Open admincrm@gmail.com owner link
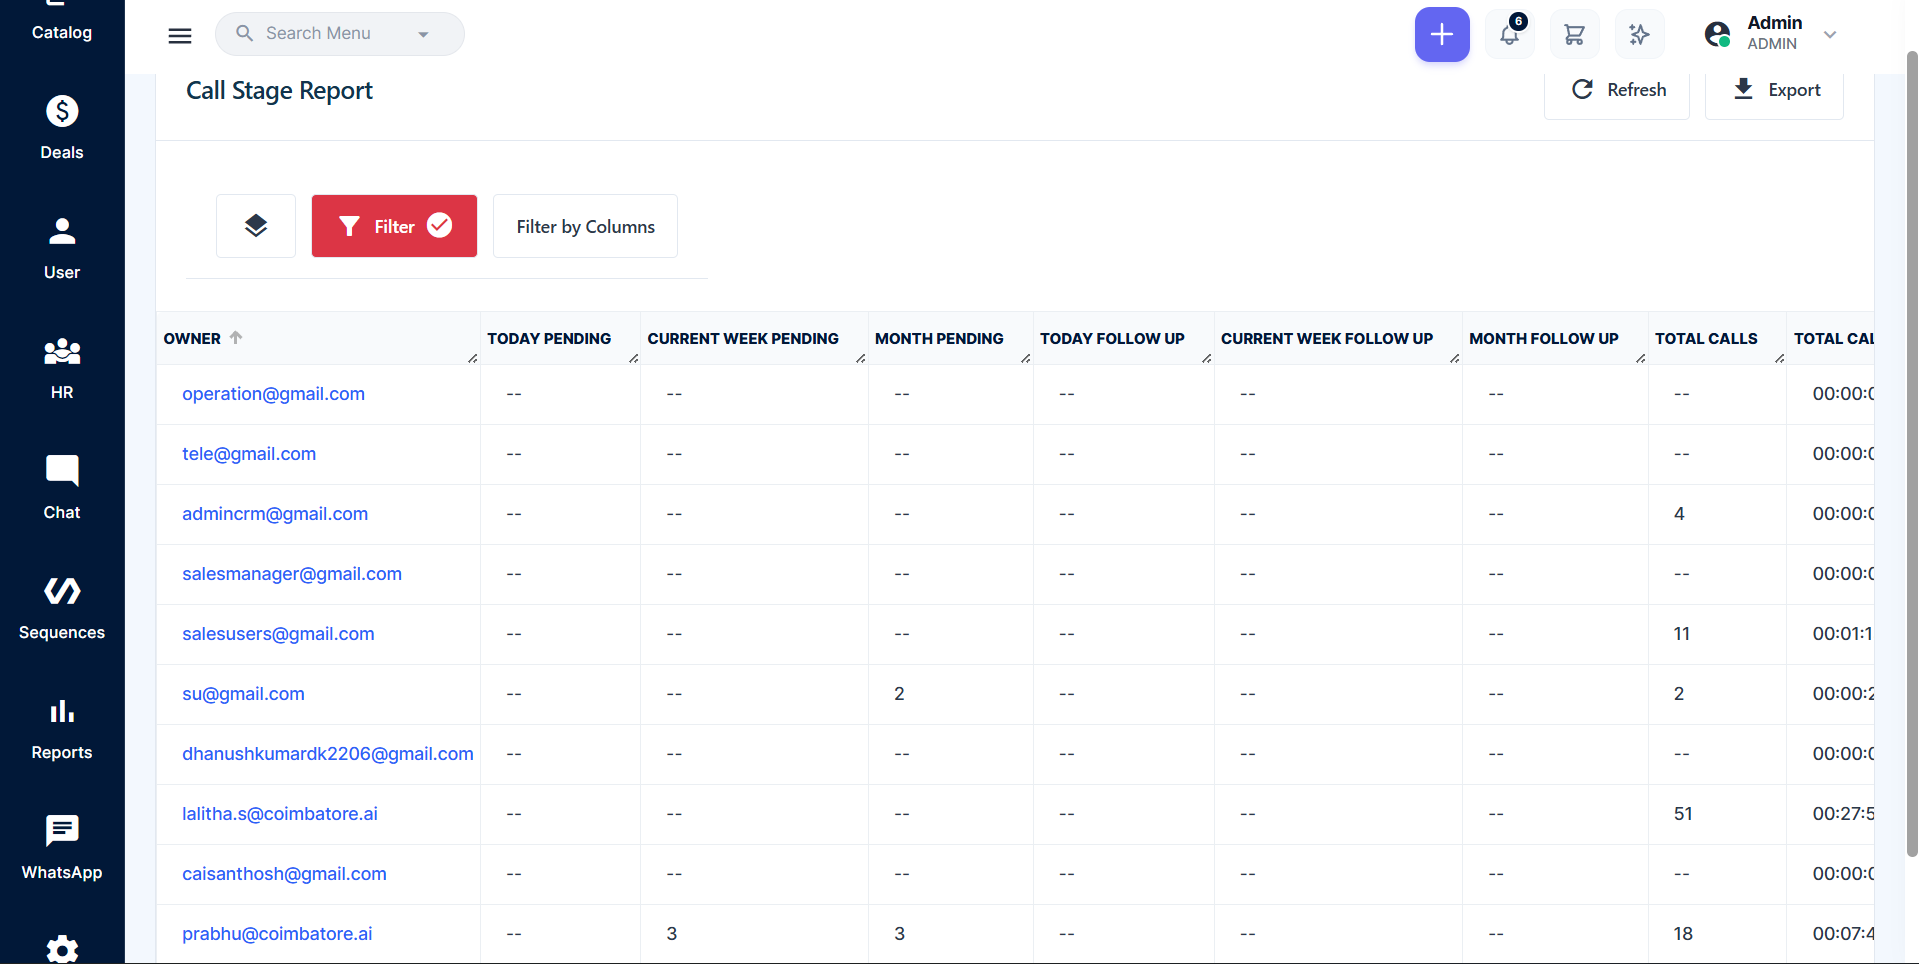Viewport: 1919px width, 964px height. (x=275, y=514)
